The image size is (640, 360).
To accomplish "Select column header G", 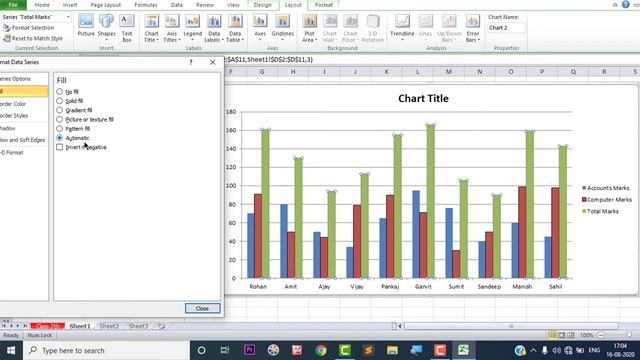I will (262, 72).
